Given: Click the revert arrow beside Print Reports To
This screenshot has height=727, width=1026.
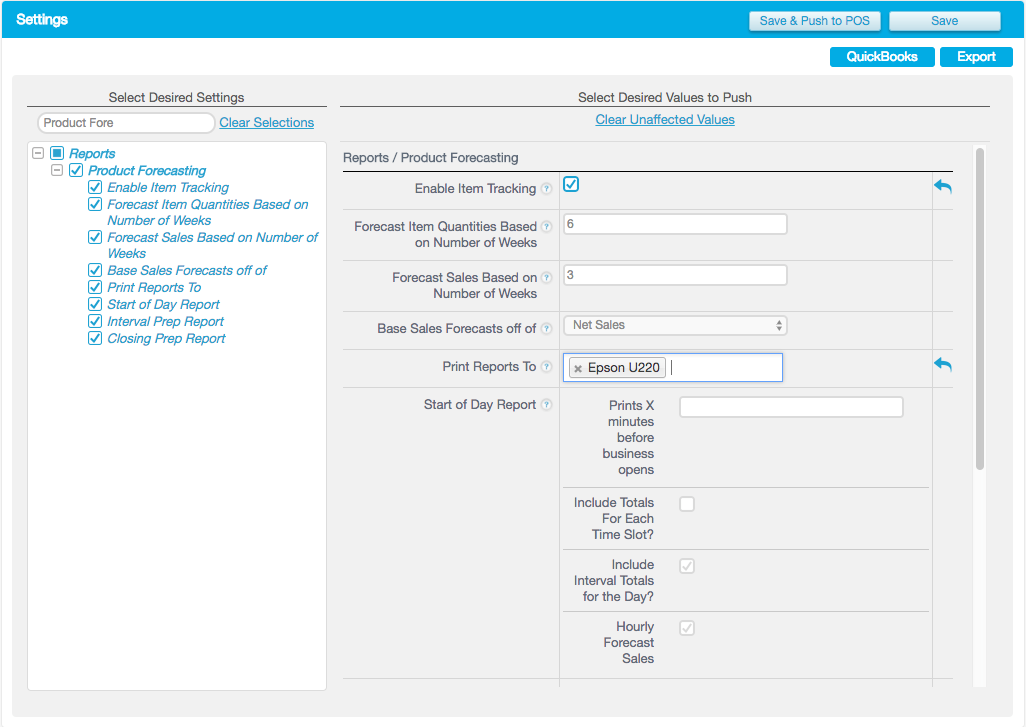Looking at the screenshot, I should coord(941,365).
